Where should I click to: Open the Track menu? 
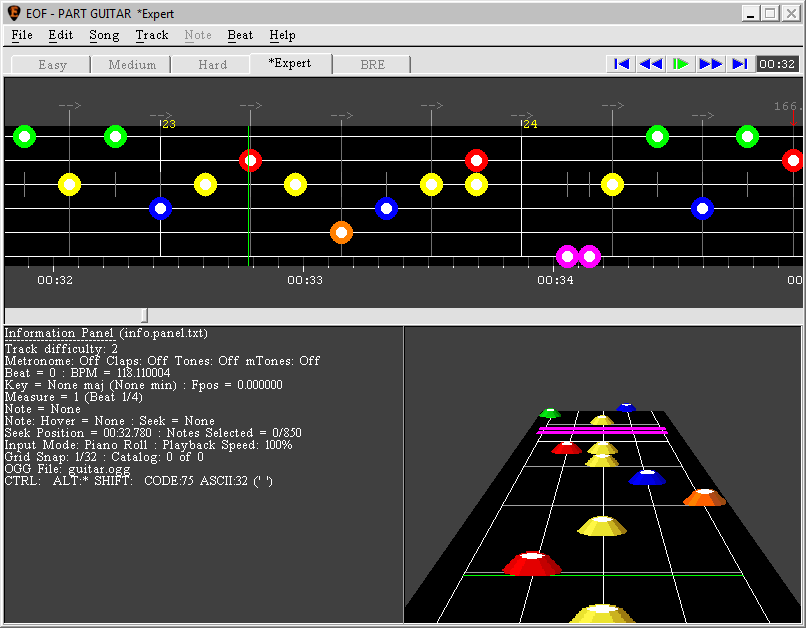point(152,35)
